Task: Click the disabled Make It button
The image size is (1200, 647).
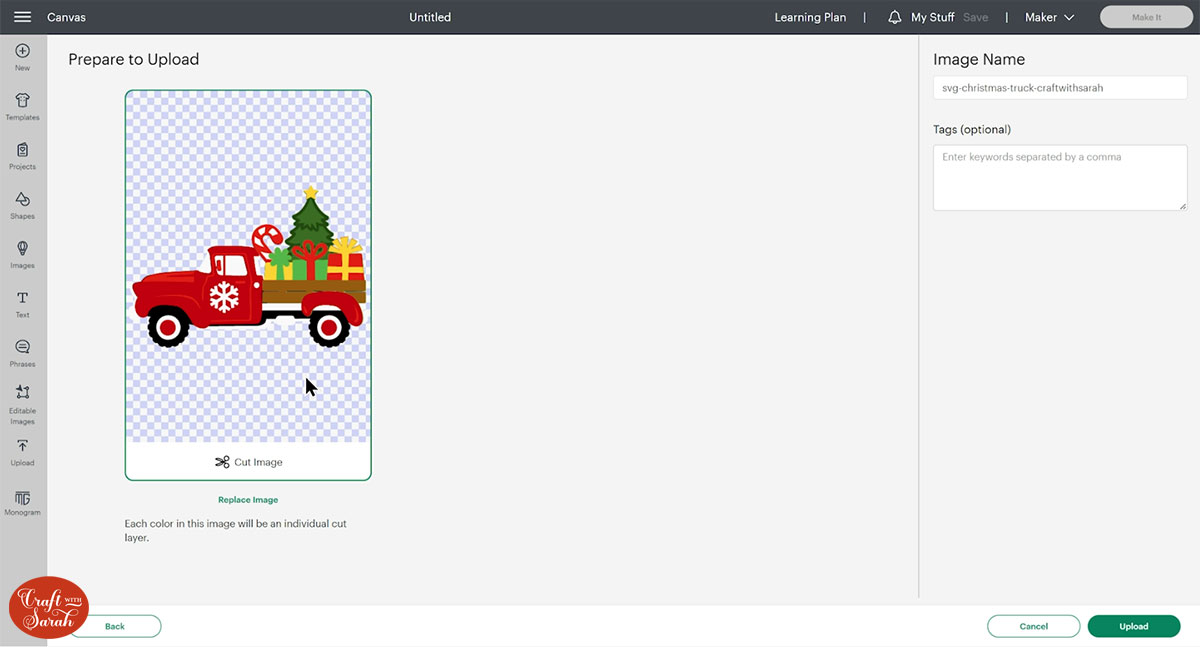Action: click(1145, 17)
